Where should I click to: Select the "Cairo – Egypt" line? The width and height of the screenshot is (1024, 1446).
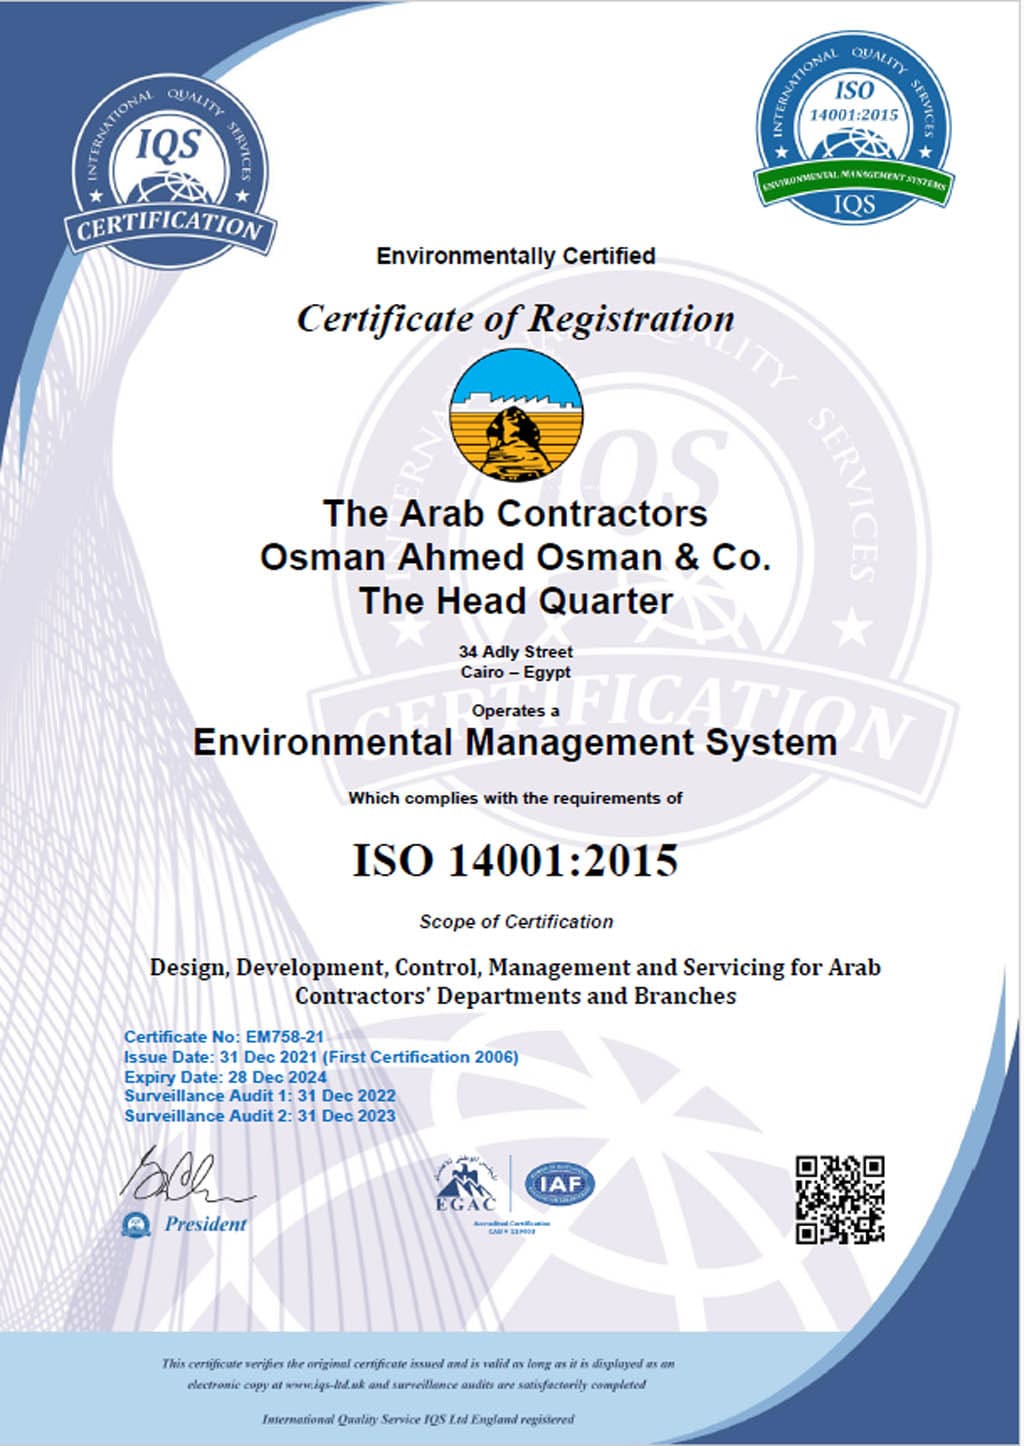[516, 672]
